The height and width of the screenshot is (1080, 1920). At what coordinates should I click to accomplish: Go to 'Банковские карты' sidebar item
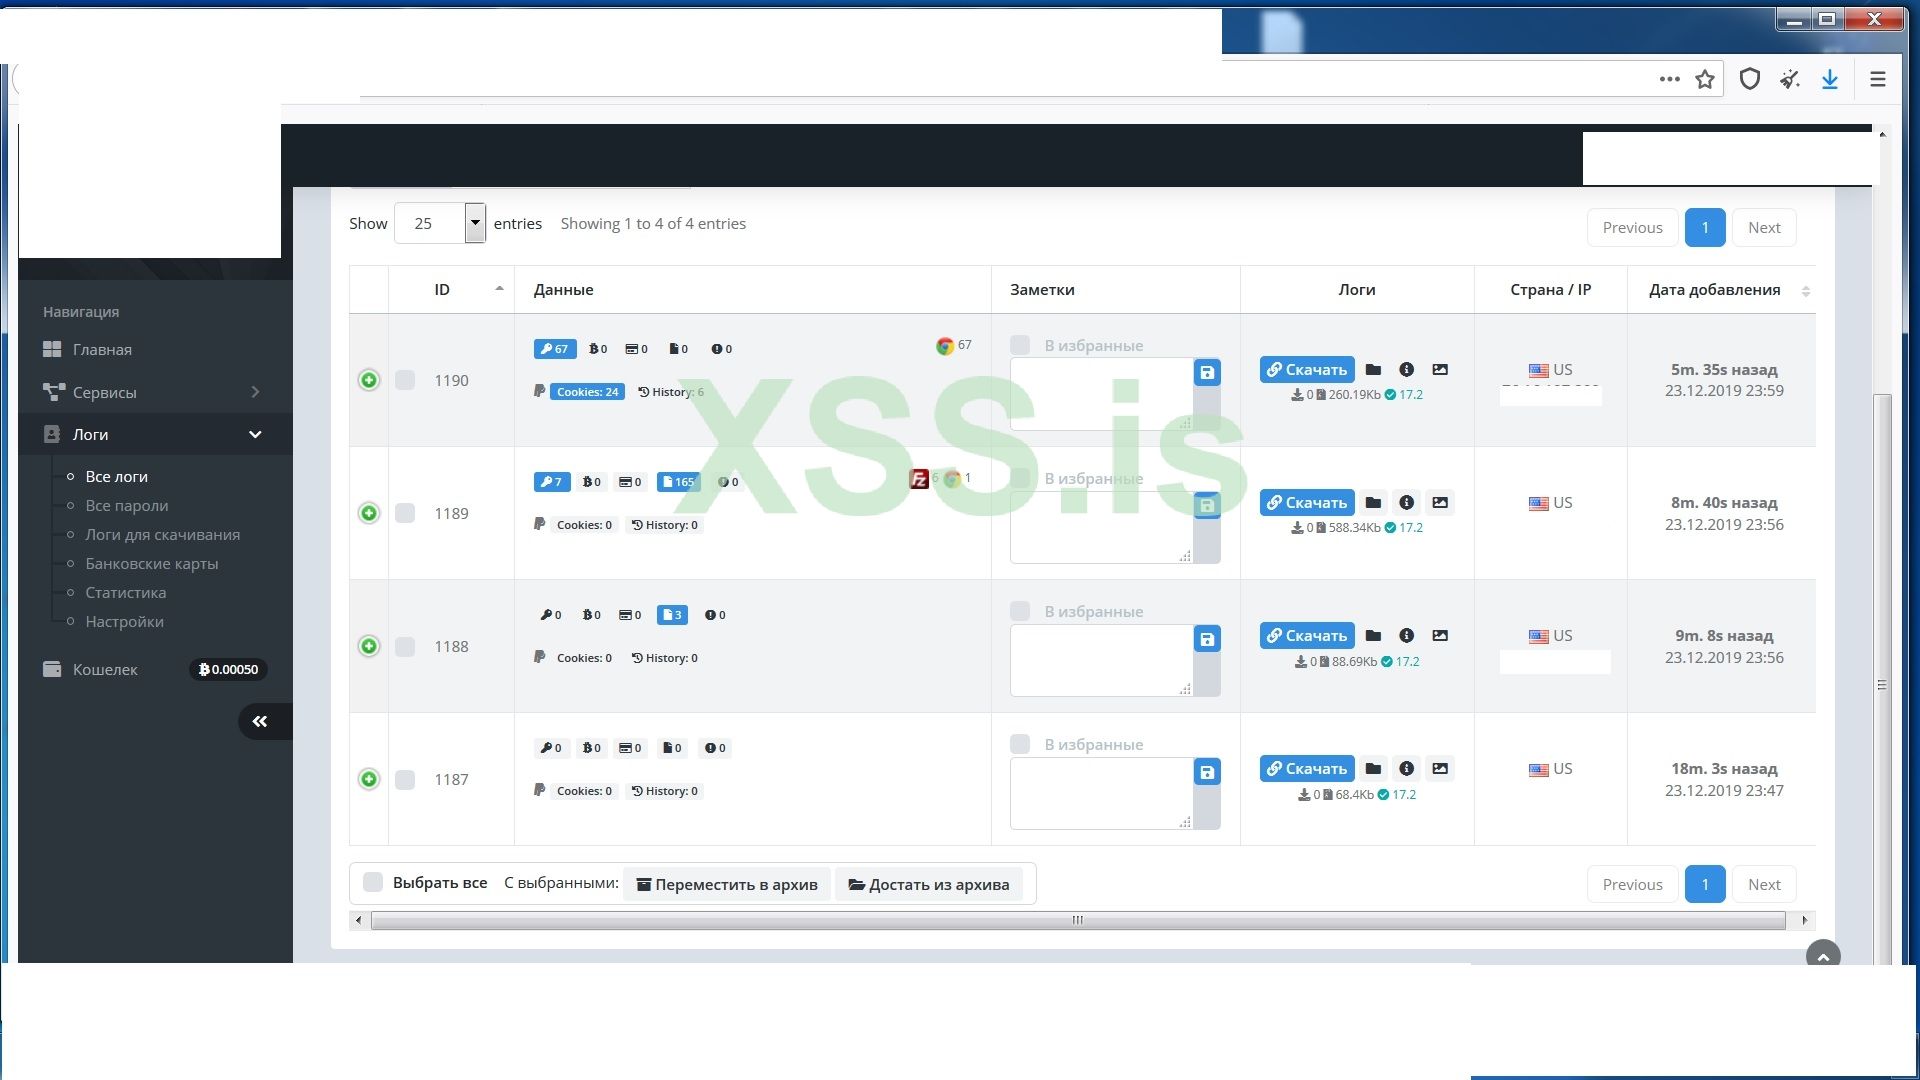[x=152, y=563]
